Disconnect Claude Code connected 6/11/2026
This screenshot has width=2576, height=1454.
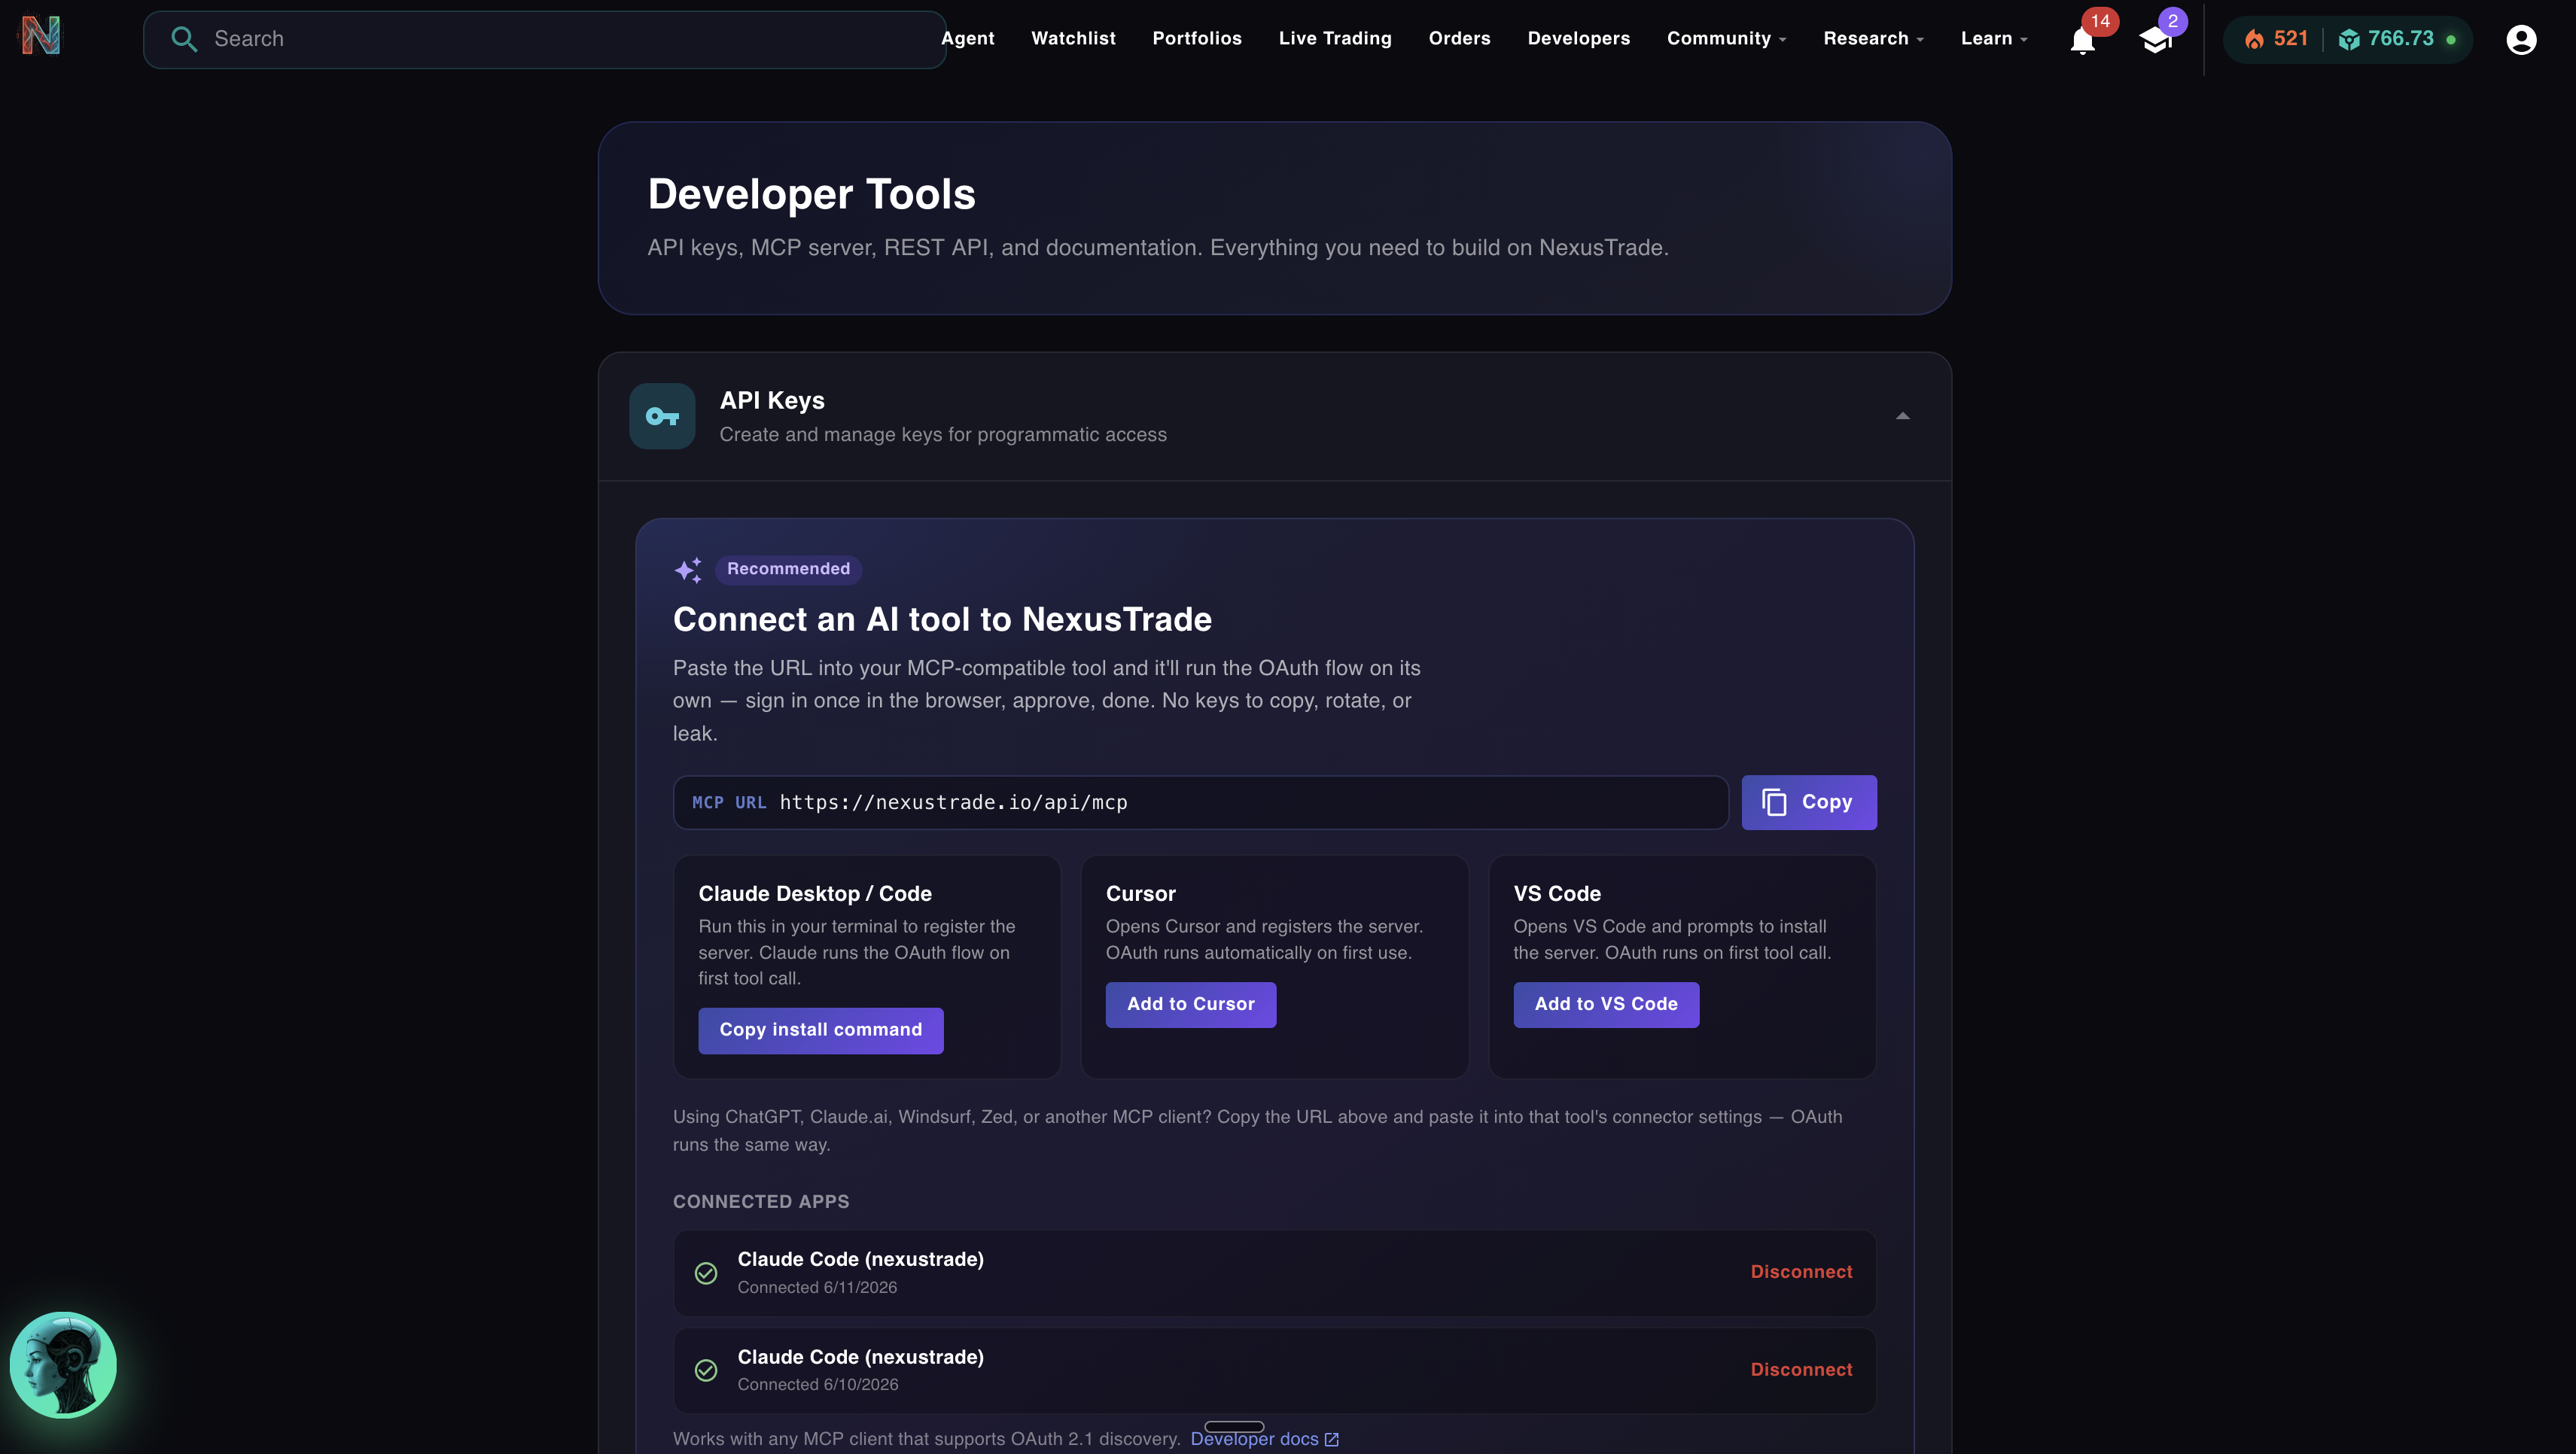coord(1801,1272)
